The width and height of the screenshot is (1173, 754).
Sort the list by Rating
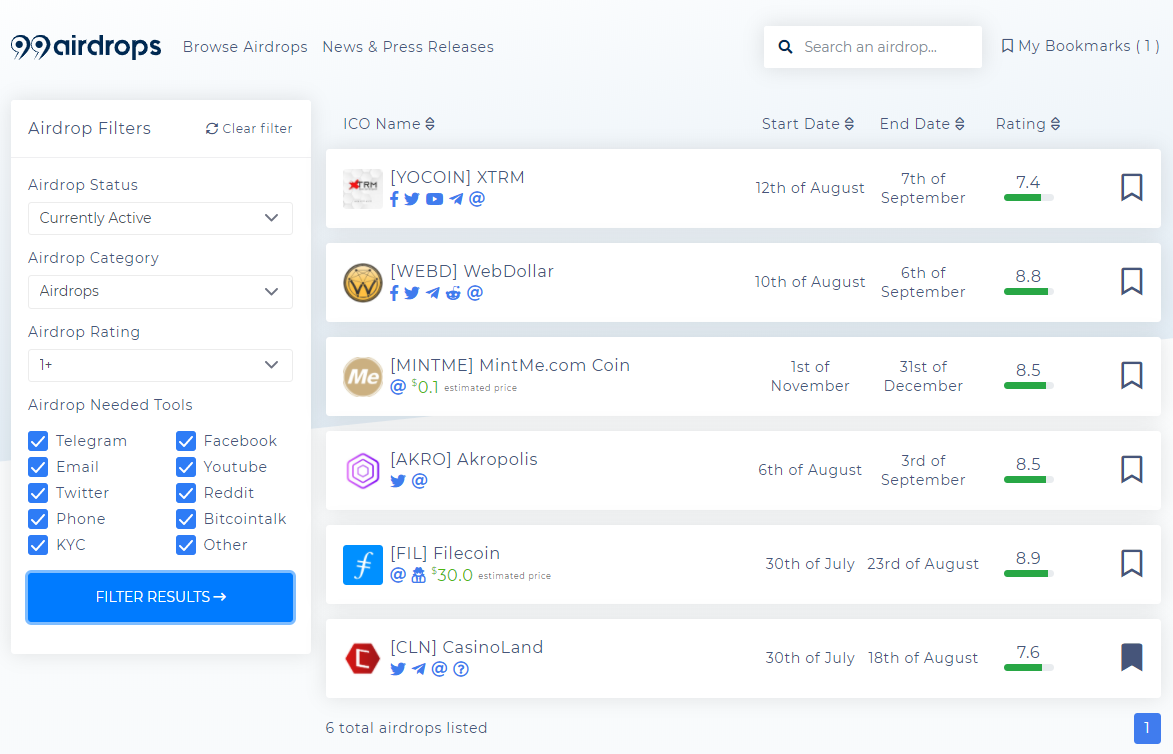tap(1028, 124)
